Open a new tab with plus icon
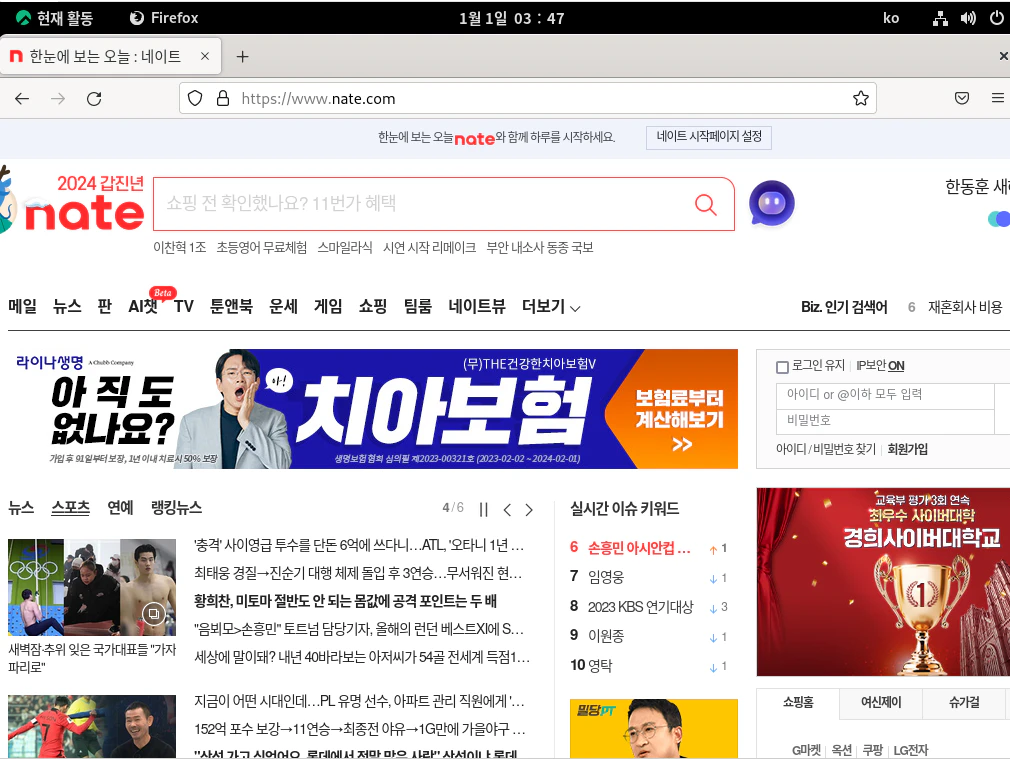The width and height of the screenshot is (1010, 759). (242, 57)
